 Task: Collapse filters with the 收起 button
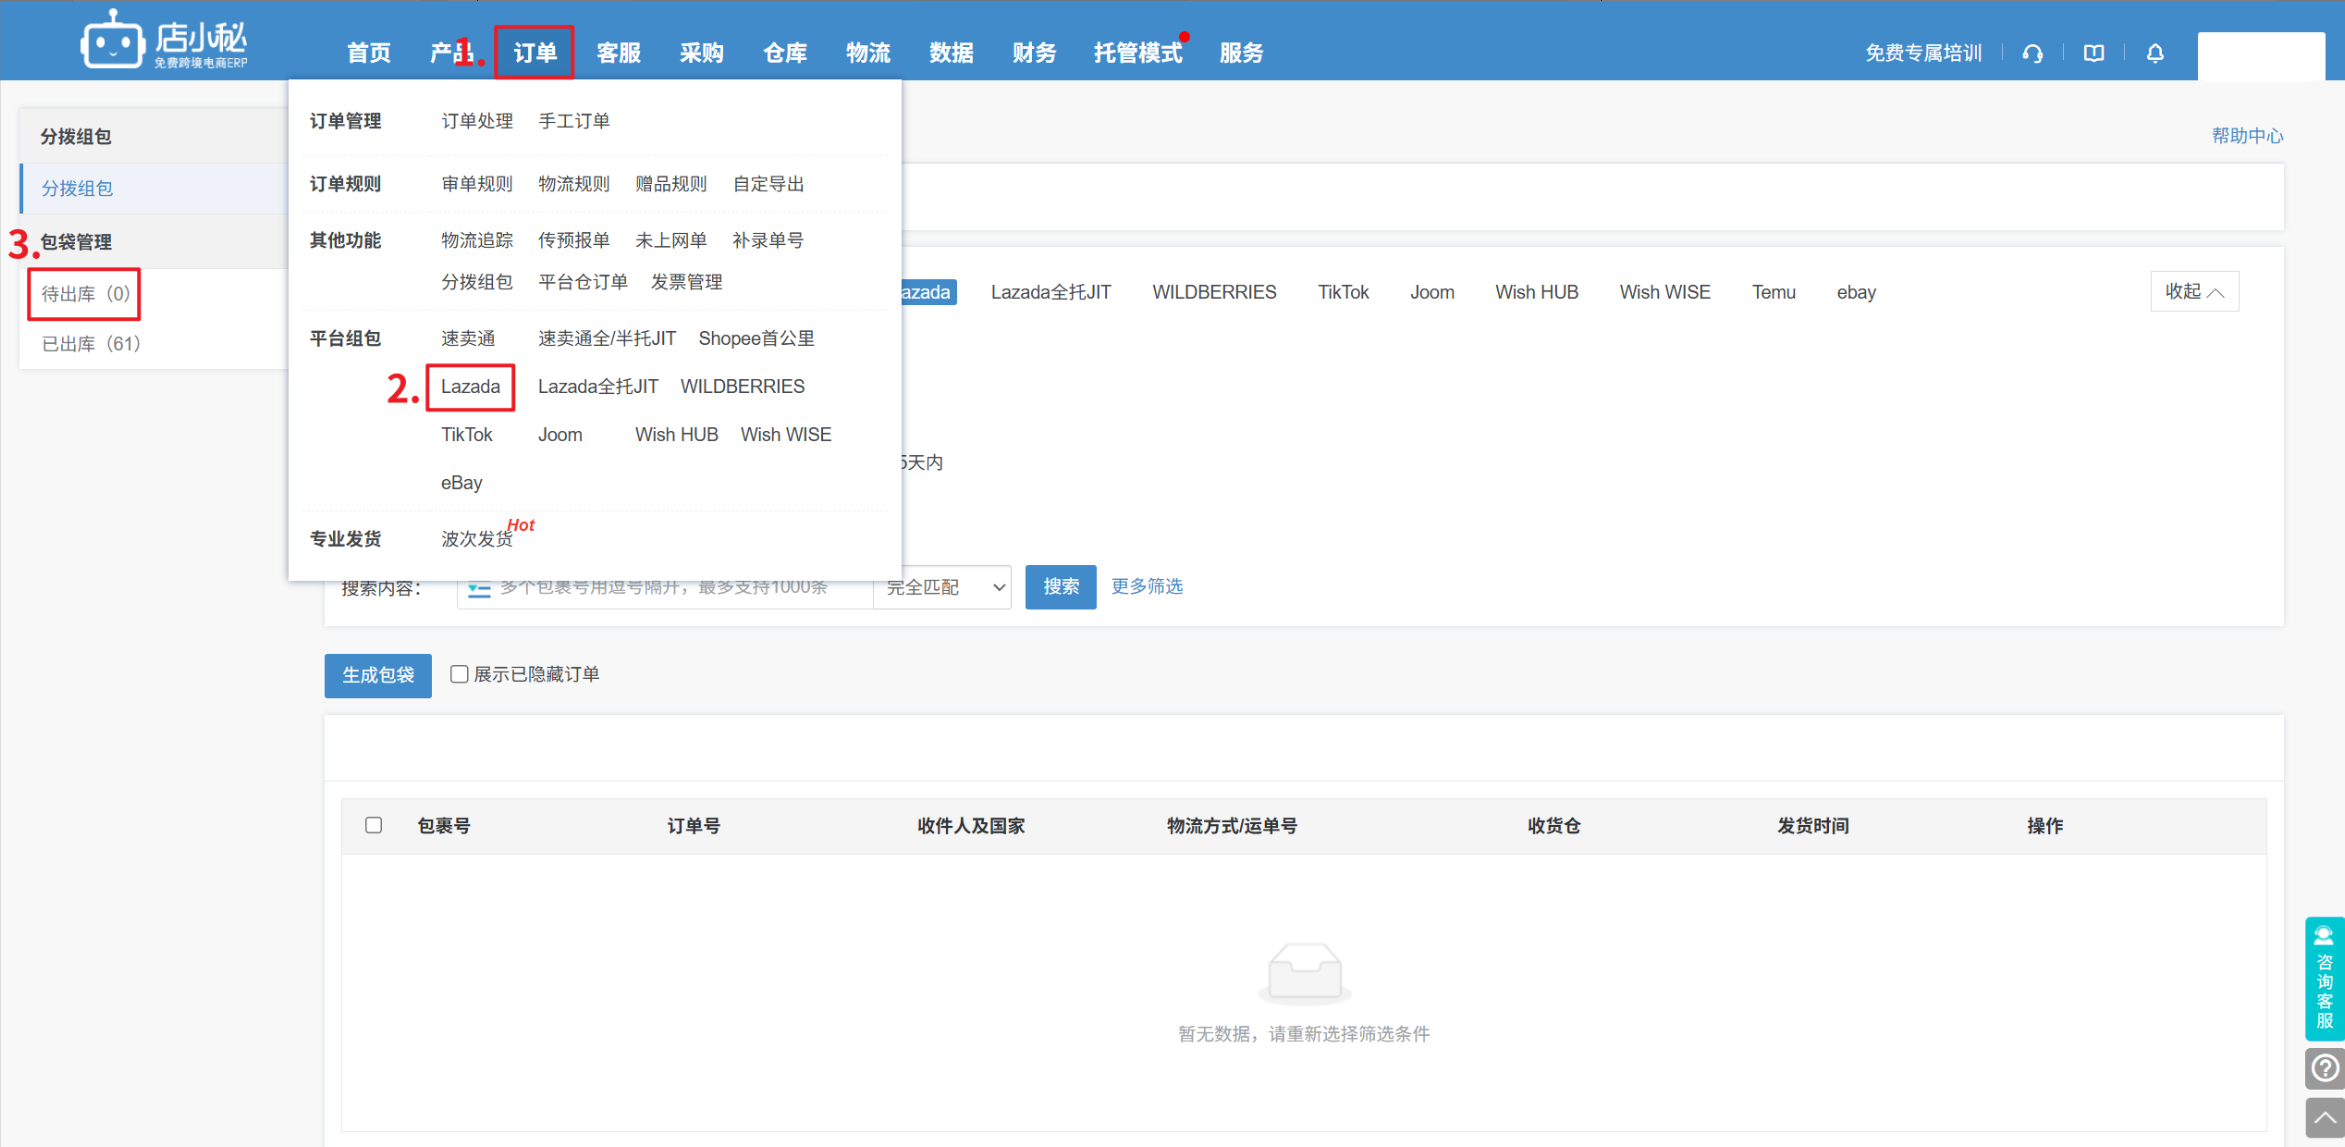coord(2194,292)
